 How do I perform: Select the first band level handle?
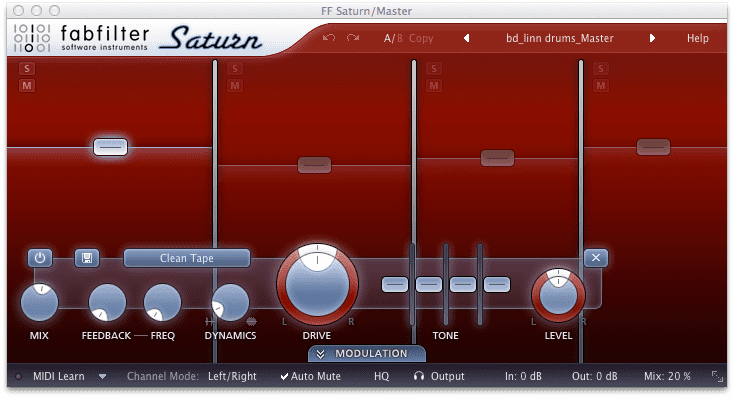click(110, 147)
